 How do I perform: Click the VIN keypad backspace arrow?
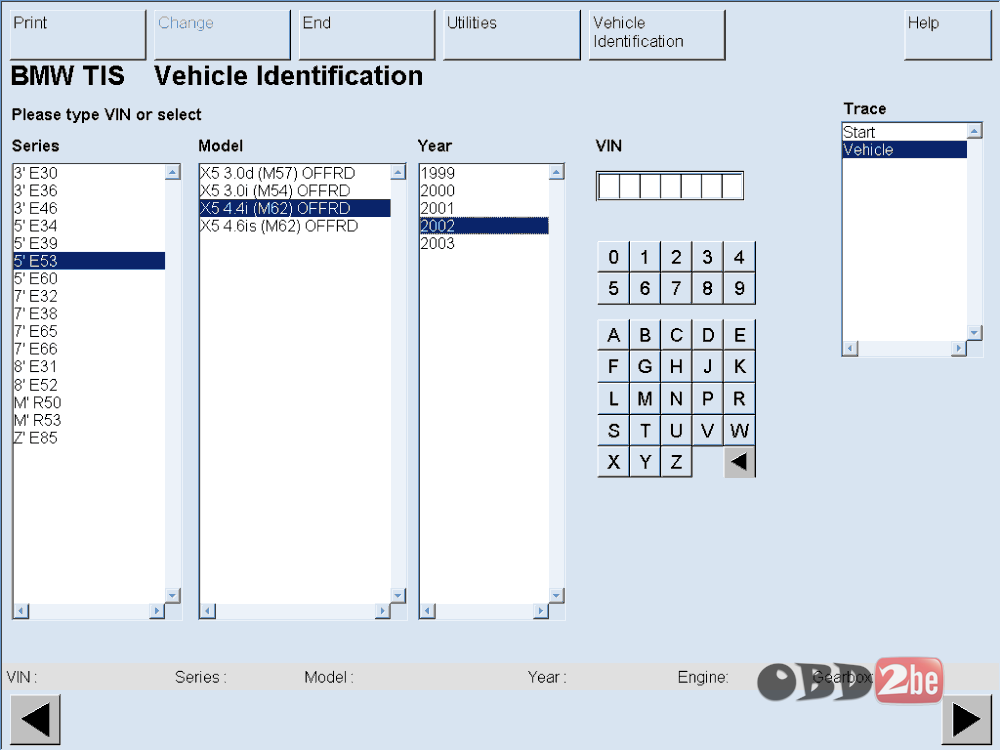[x=739, y=462]
